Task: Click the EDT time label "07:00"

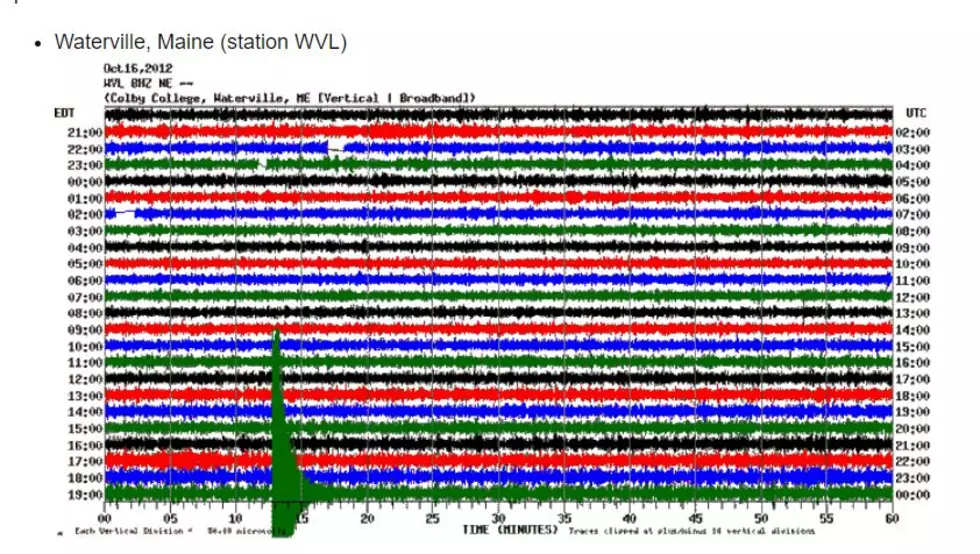Action: (x=85, y=297)
